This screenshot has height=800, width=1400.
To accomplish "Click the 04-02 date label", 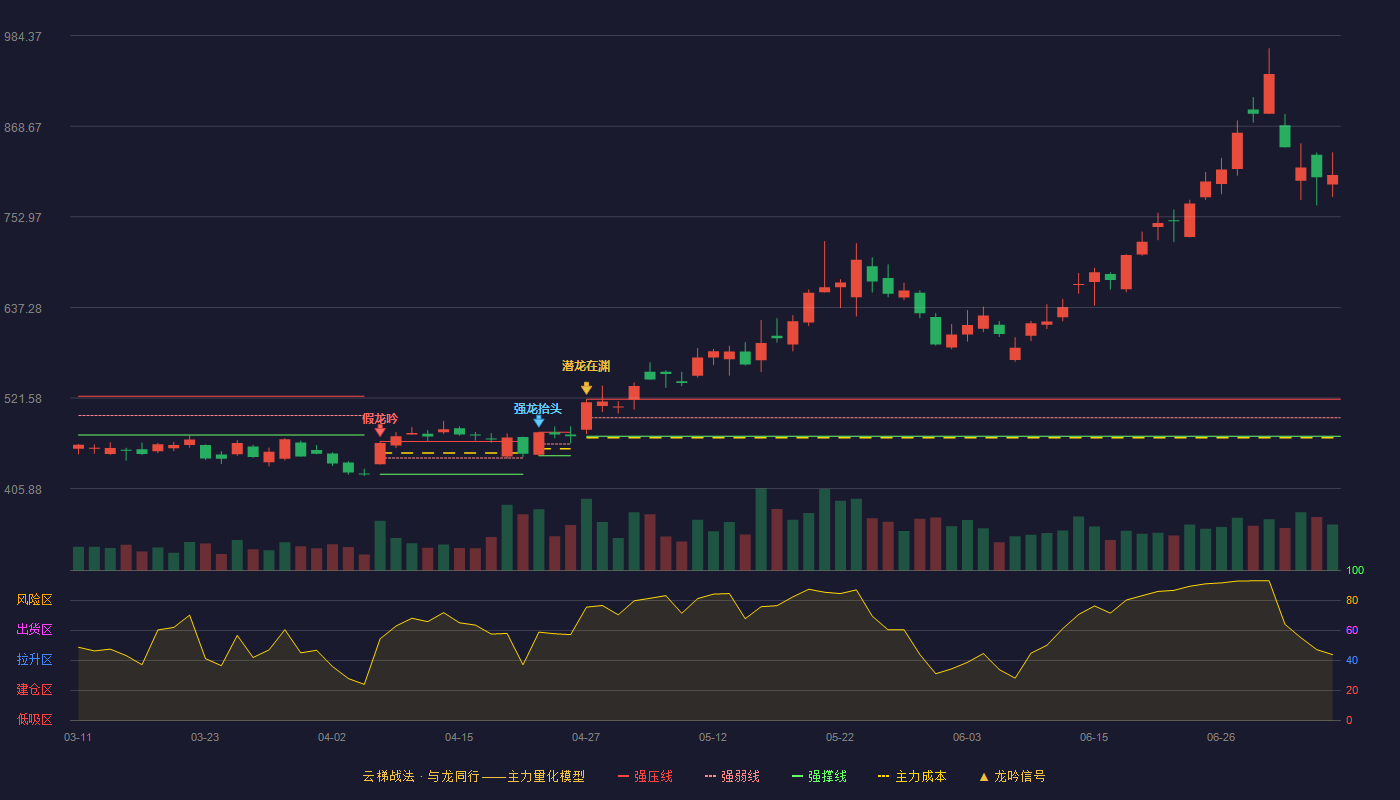I will [x=332, y=737].
